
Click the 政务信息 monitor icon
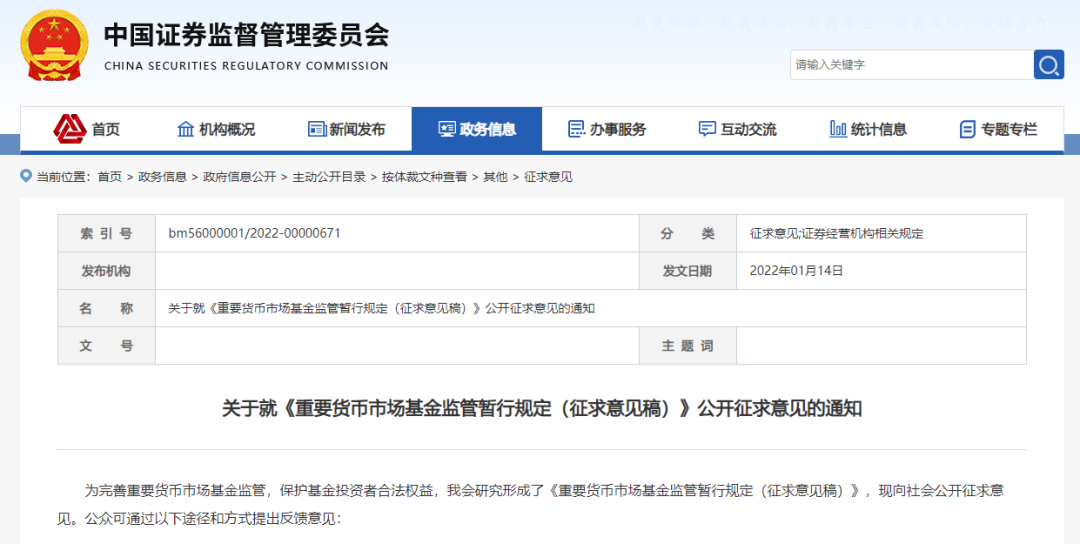click(447, 129)
